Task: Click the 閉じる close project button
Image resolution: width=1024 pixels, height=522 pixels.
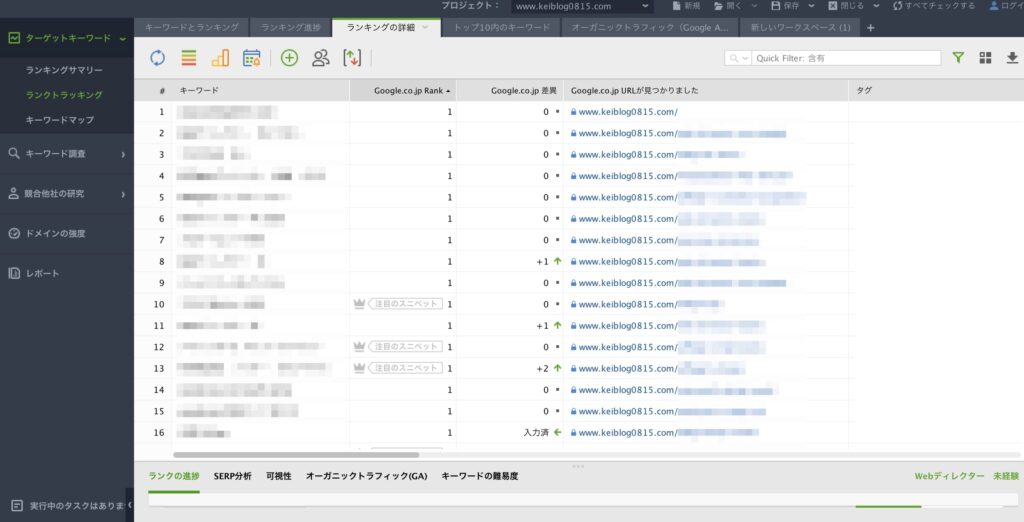Action: 846,6
